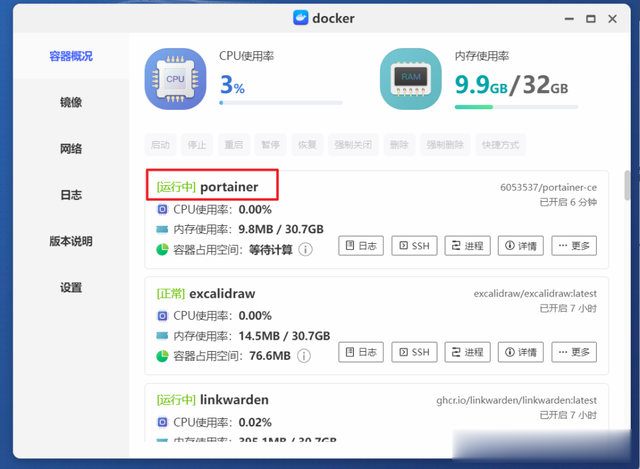640x469 pixels.
Task: Click excalidraw uptime 已开启 7 小时
Action: [x=568, y=308]
